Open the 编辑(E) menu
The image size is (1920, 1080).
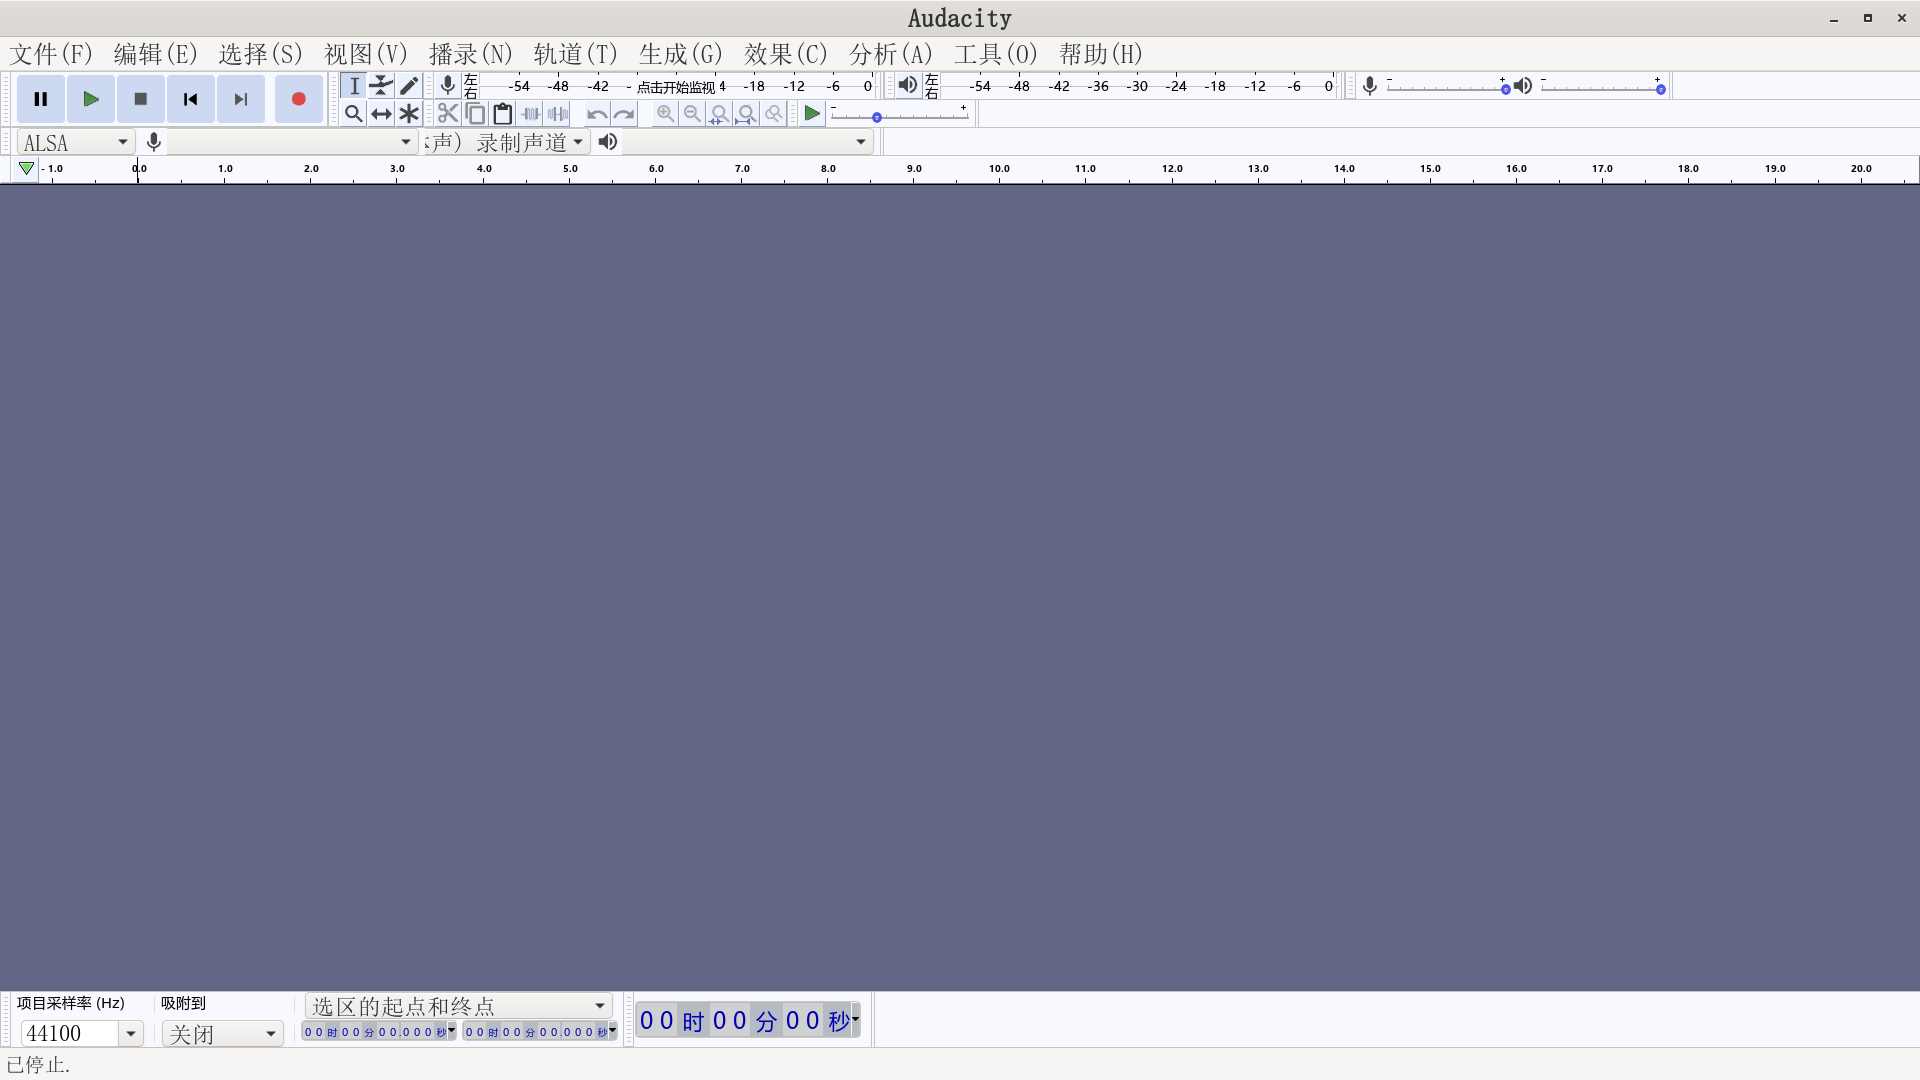[156, 54]
